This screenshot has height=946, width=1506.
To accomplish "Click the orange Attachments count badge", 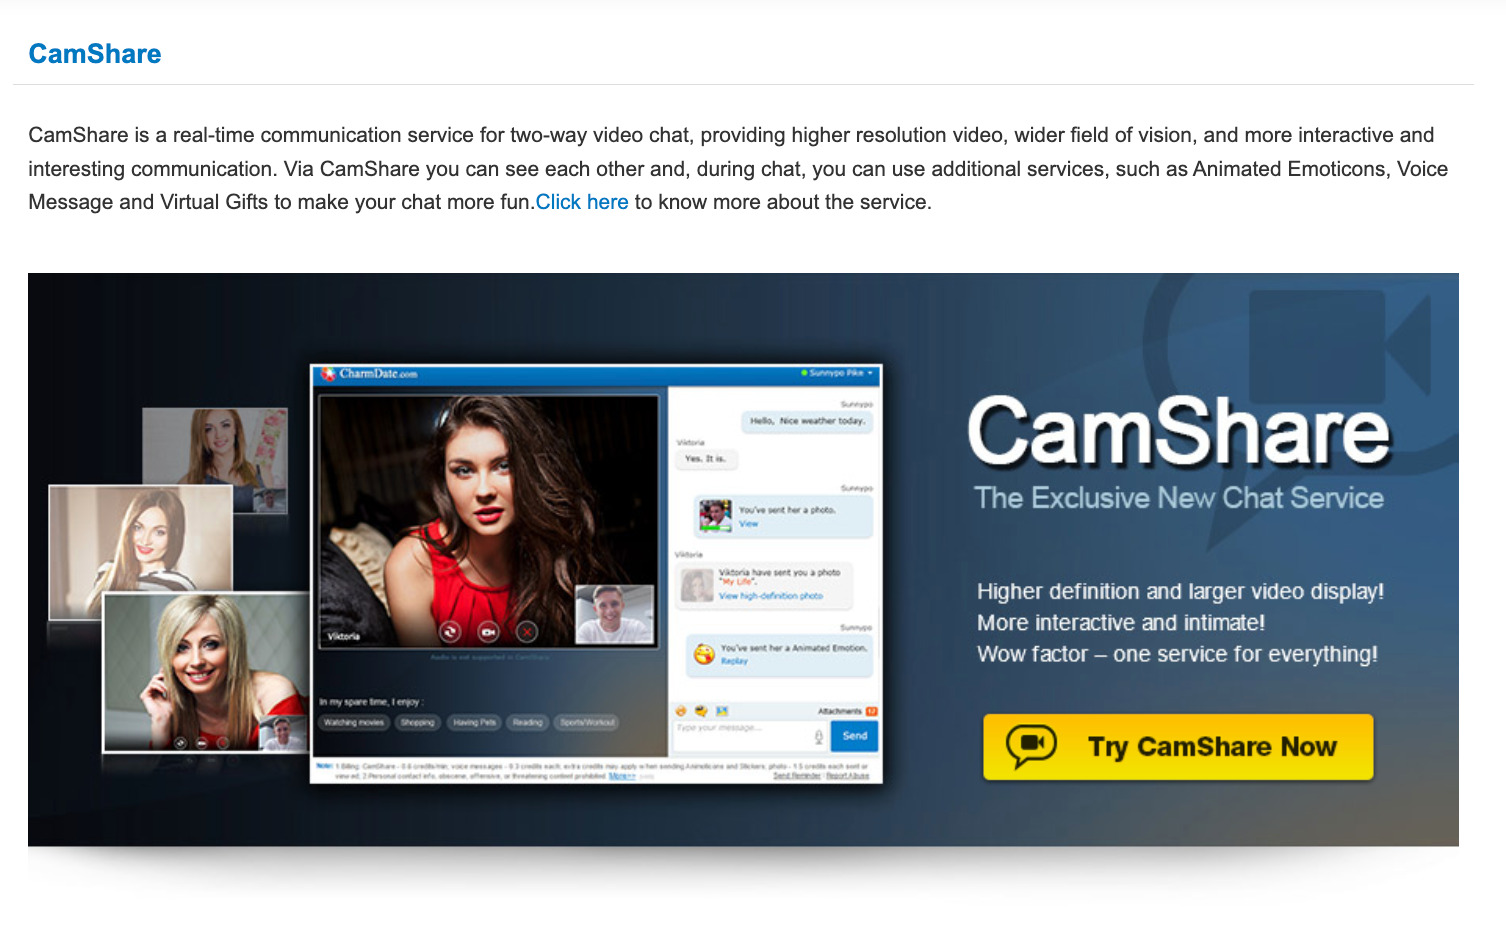I will point(872,711).
